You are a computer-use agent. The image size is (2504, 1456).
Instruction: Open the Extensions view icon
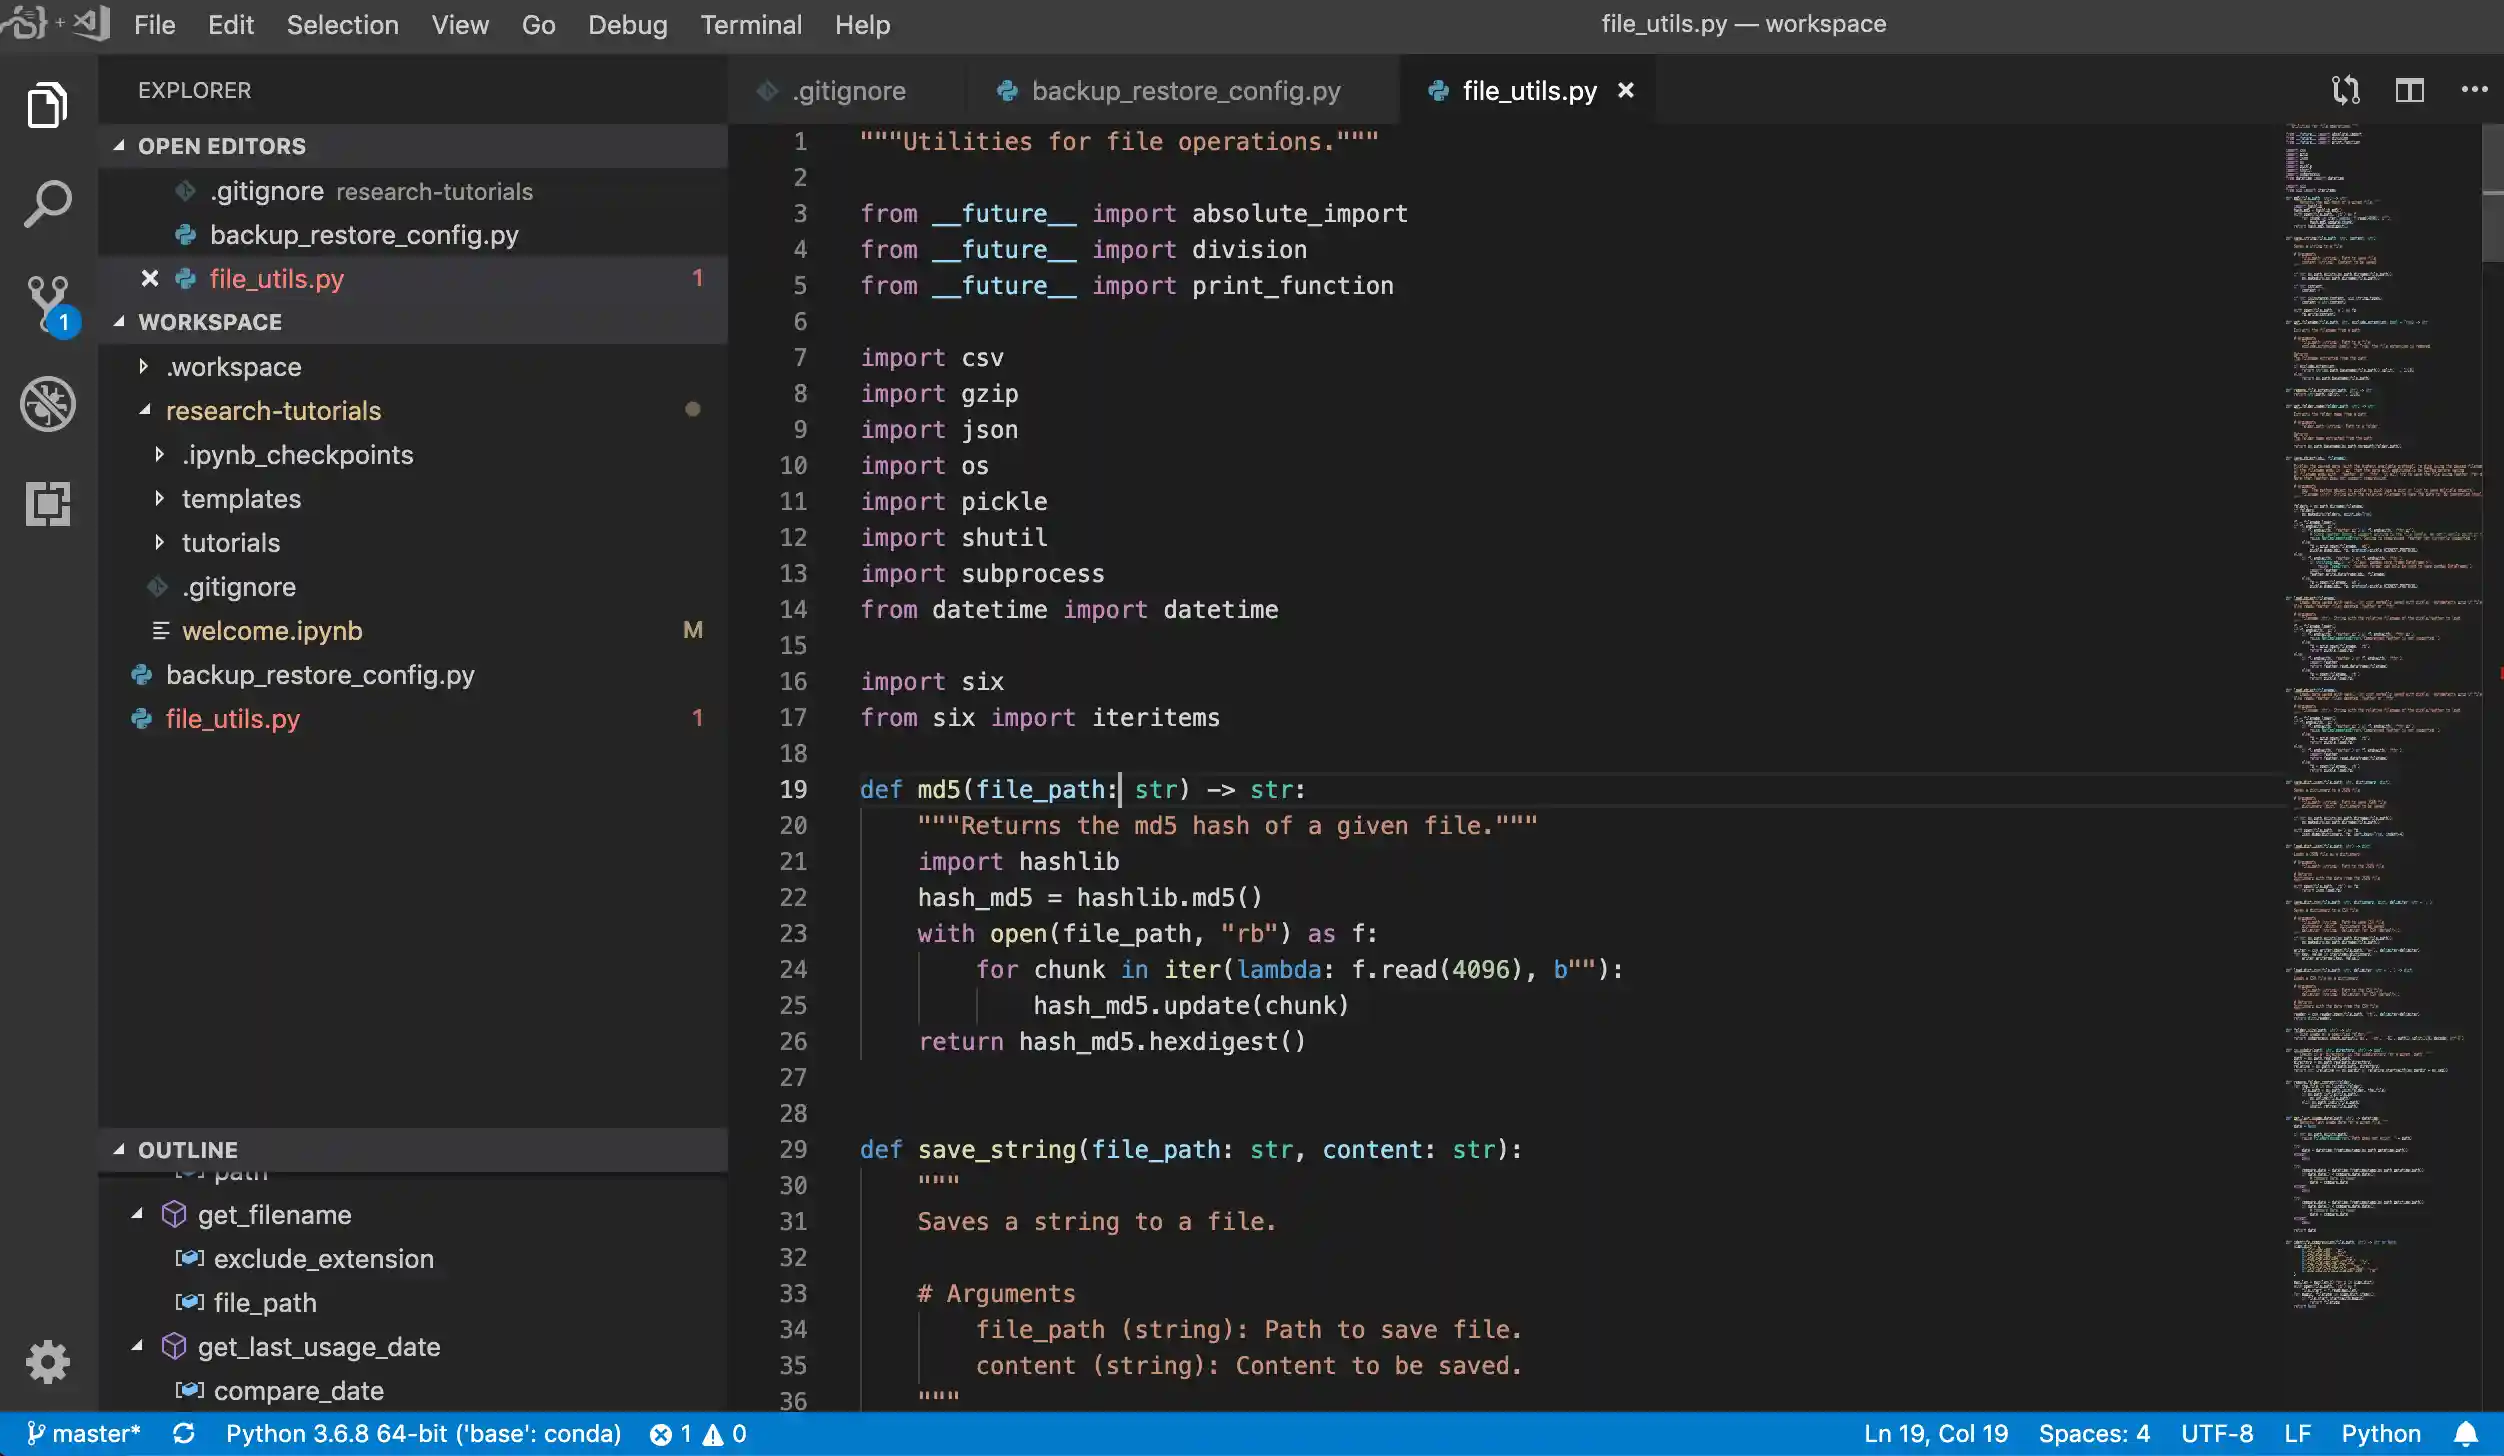pyautogui.click(x=47, y=503)
